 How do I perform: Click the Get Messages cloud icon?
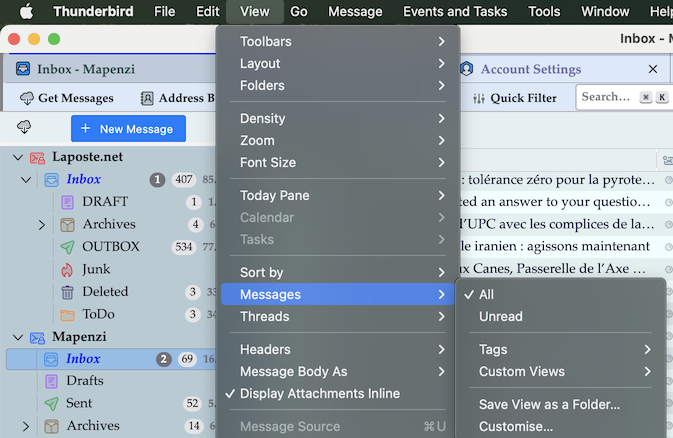pos(27,98)
